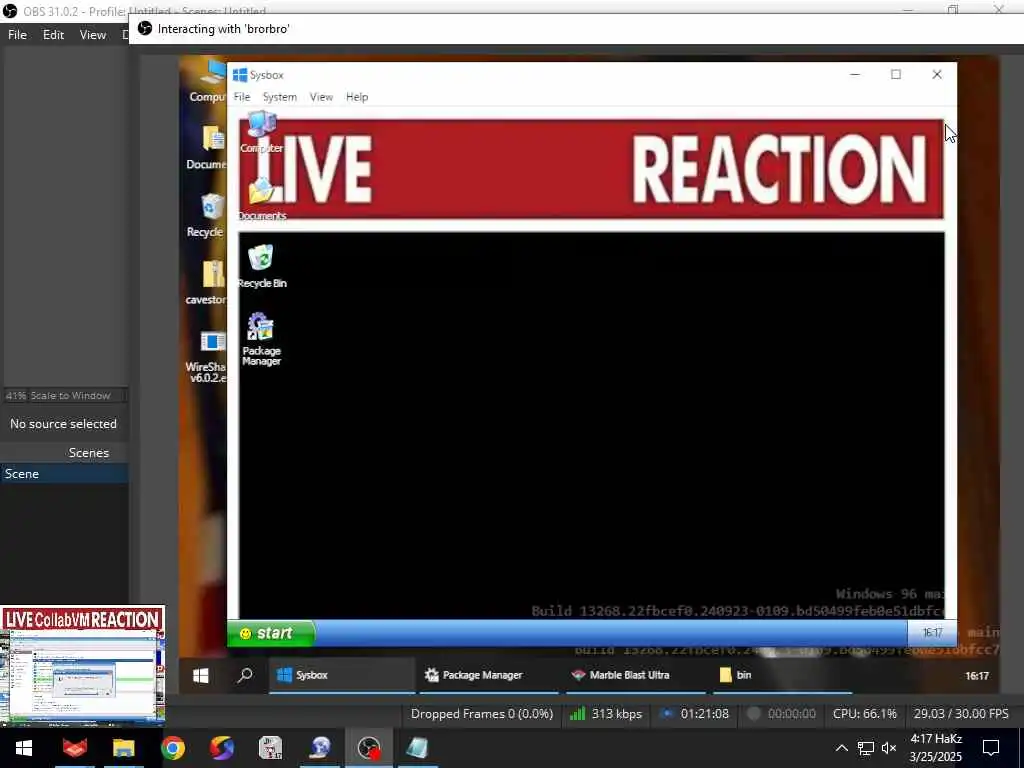
Task: Open Google Chrome from the taskbar
Action: tap(173, 748)
